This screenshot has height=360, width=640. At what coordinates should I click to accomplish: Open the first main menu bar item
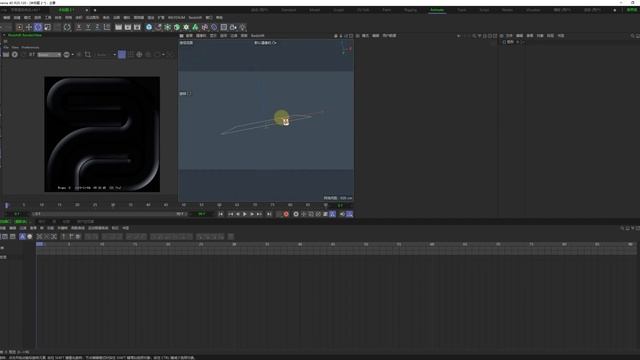pos(7,18)
